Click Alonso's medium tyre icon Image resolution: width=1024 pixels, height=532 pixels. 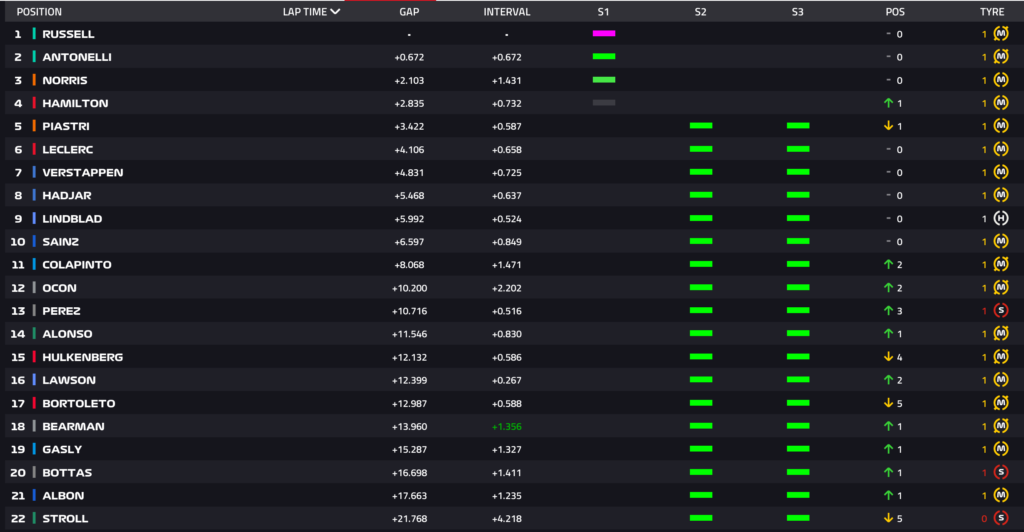(x=1001, y=334)
